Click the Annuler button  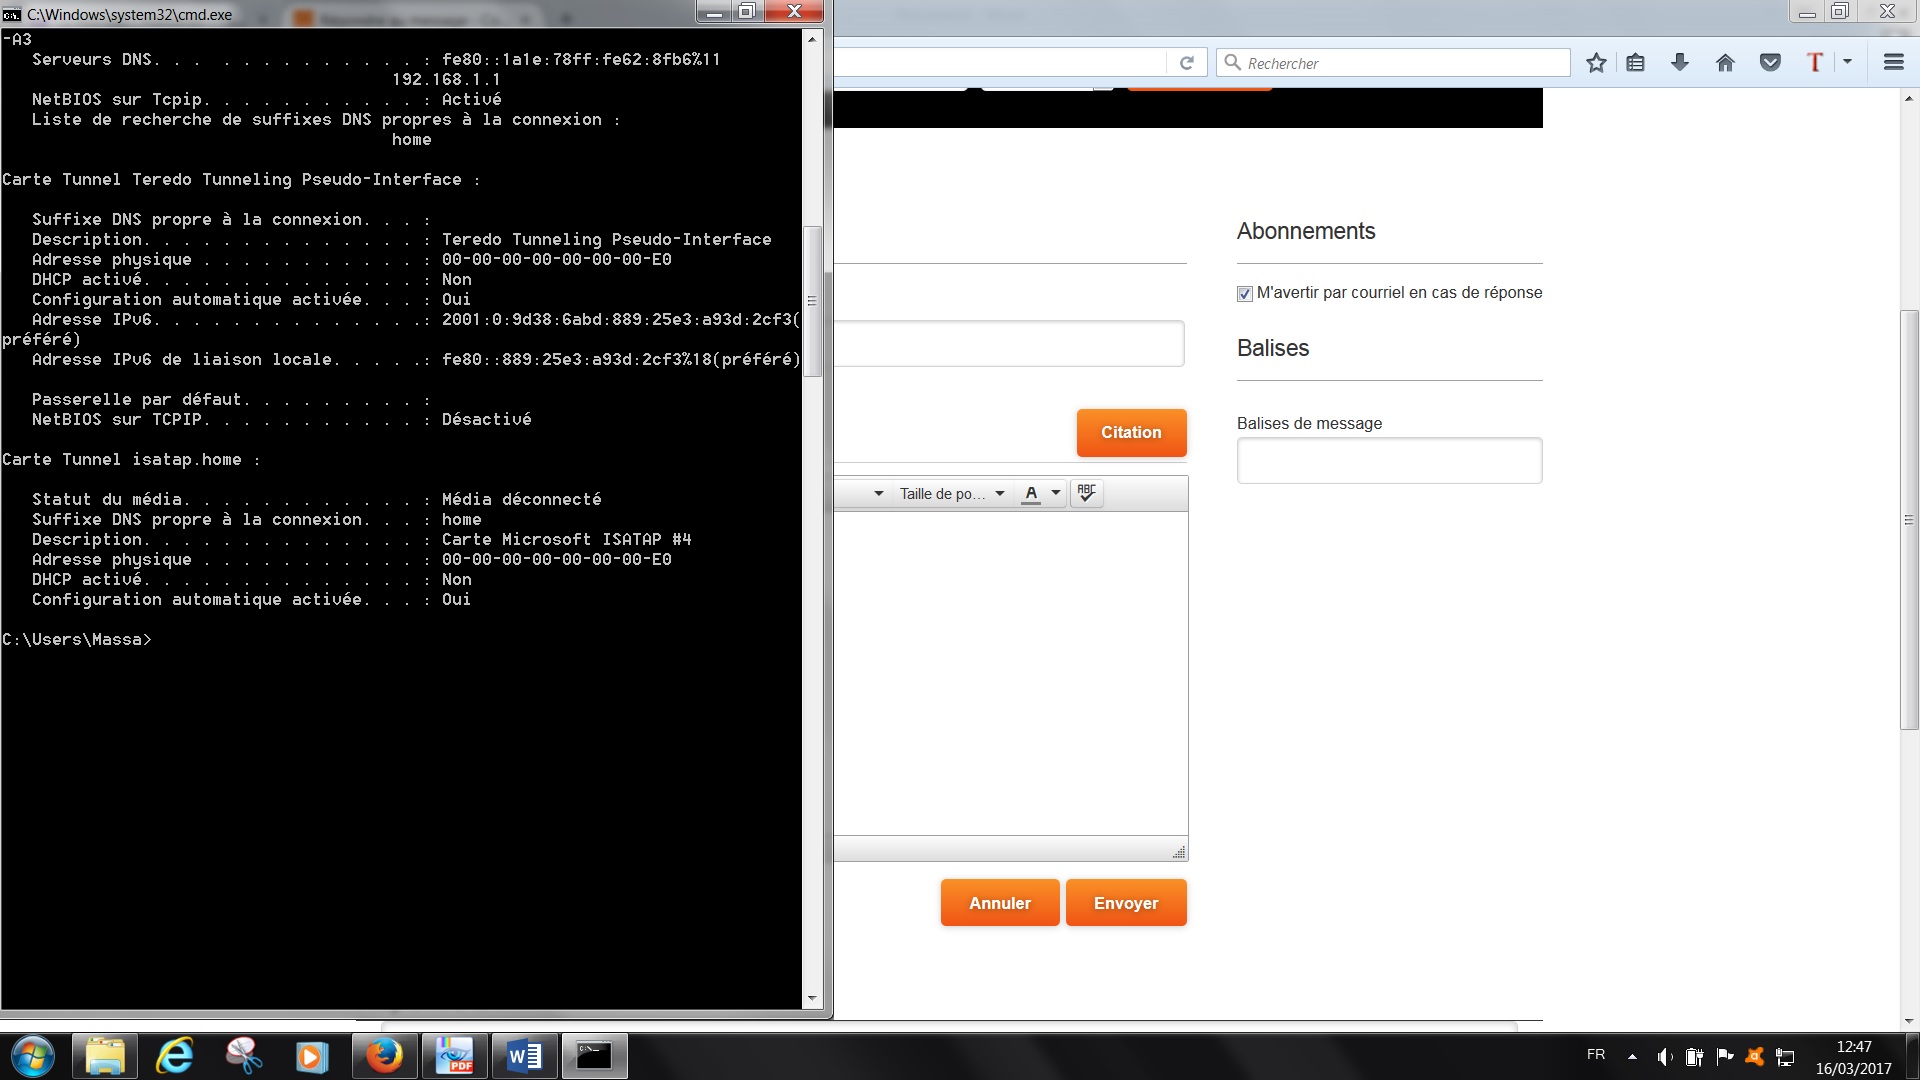[999, 903]
